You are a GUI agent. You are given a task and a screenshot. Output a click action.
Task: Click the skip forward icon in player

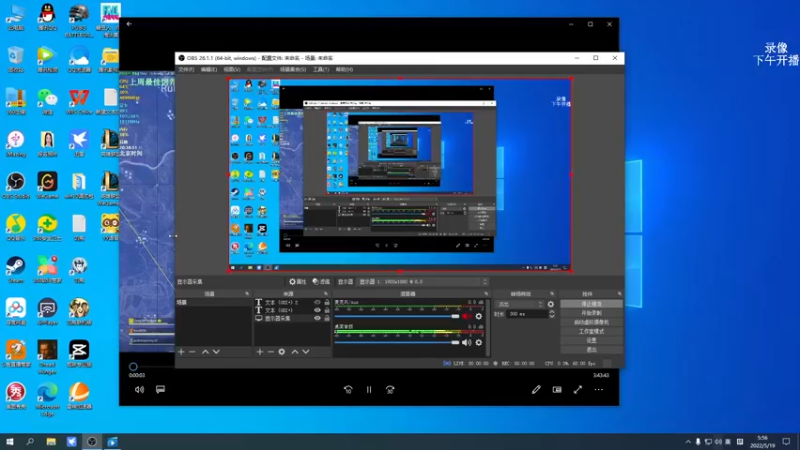point(390,389)
